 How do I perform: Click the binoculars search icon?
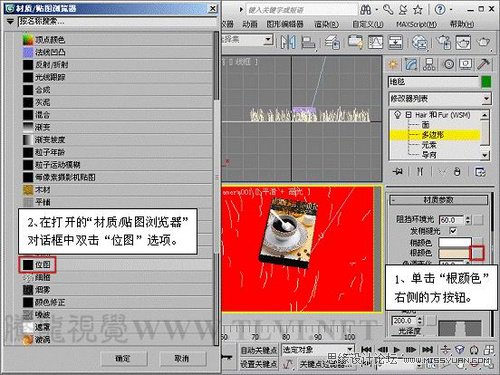[x=366, y=10]
